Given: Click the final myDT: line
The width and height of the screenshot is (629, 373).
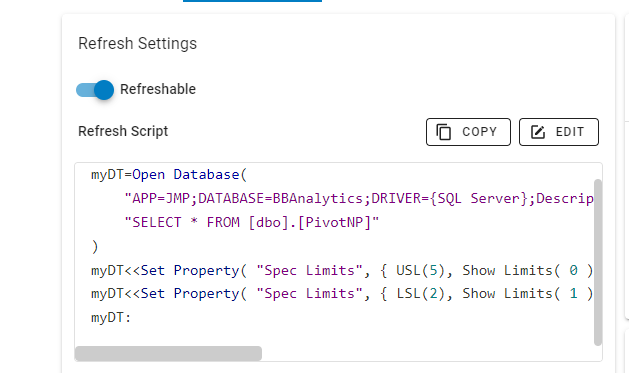Looking at the screenshot, I should [x=111, y=318].
